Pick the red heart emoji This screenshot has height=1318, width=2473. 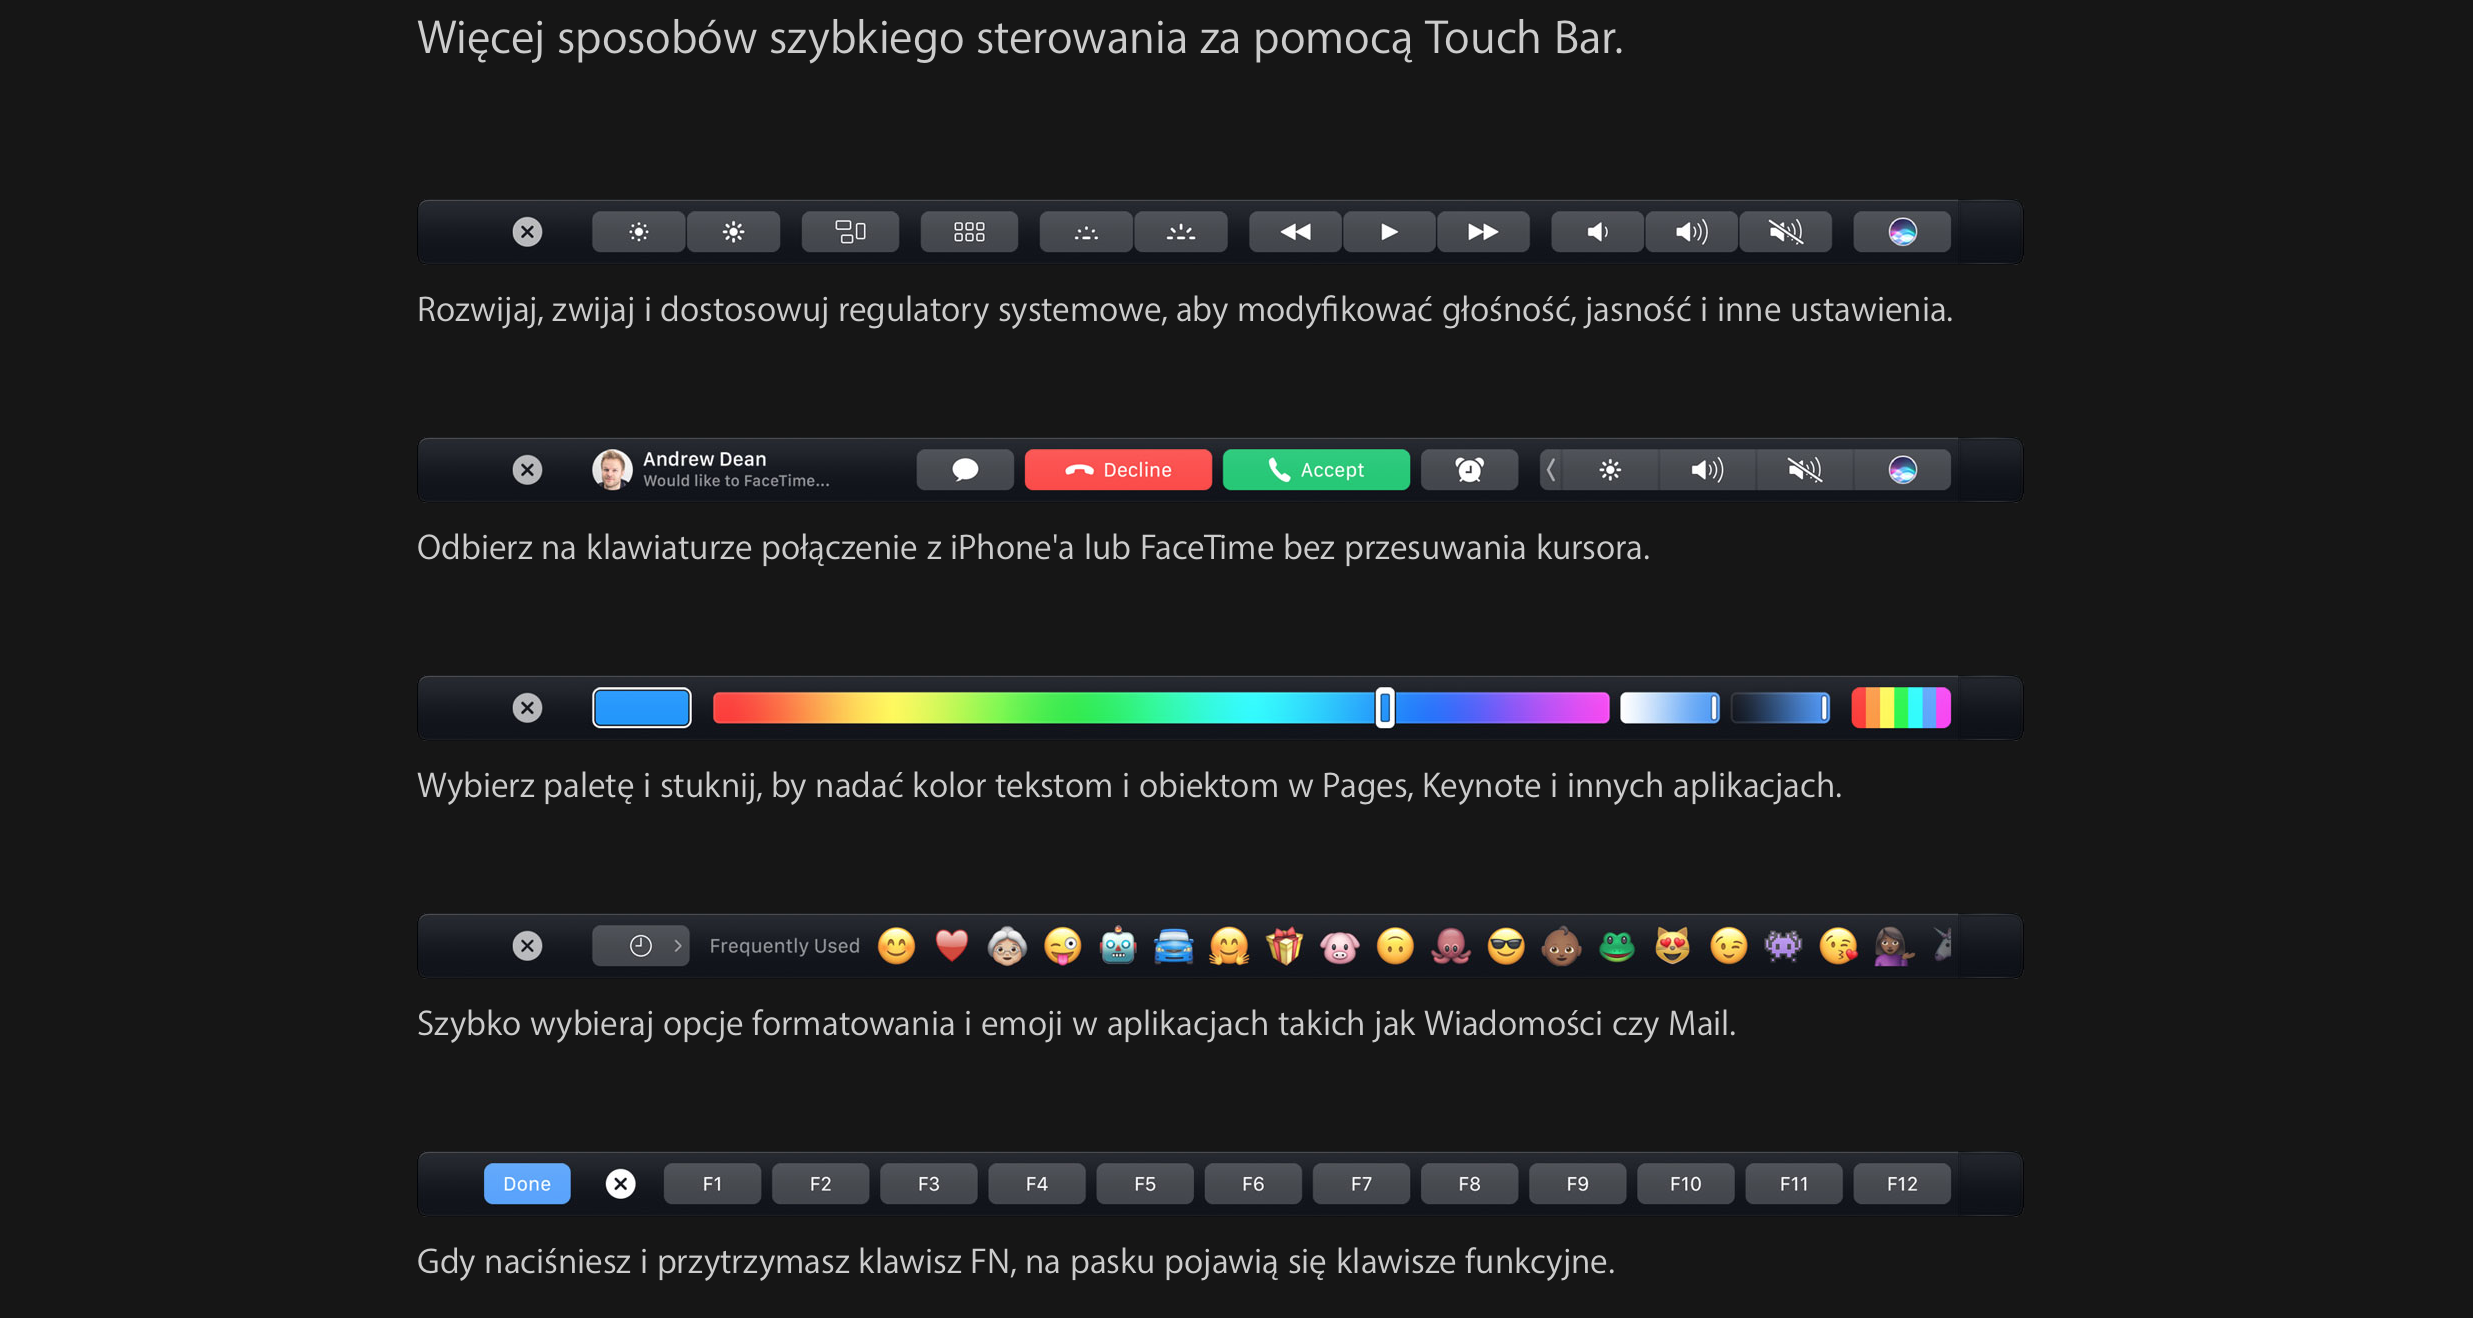(952, 946)
